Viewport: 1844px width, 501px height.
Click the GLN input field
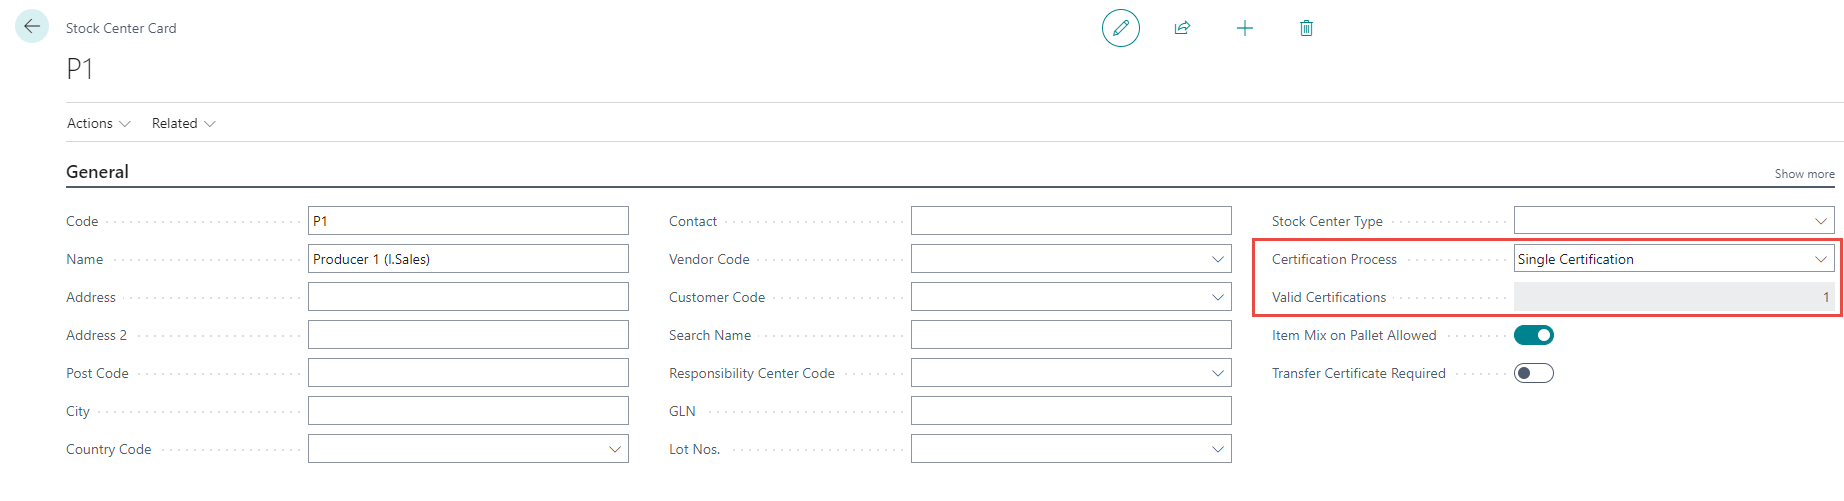pos(1070,411)
